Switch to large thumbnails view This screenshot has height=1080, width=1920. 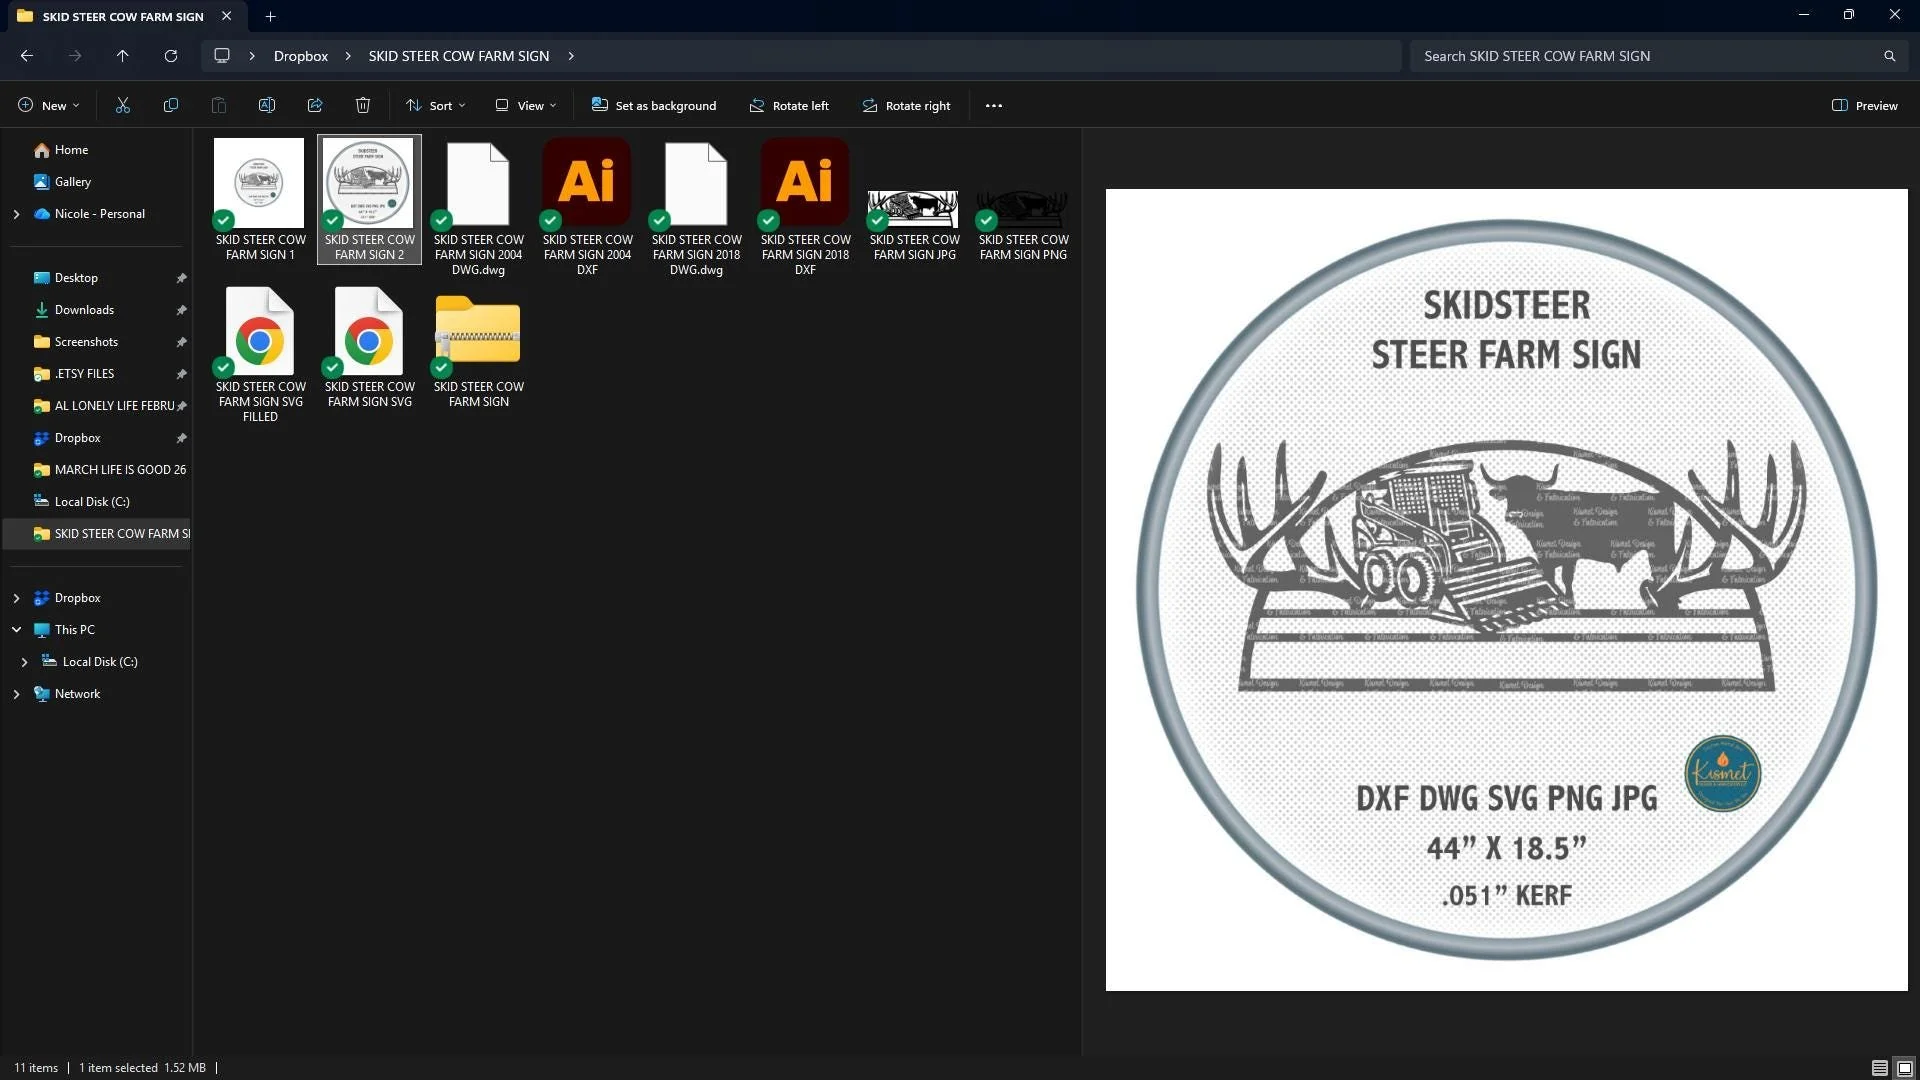(1904, 1067)
